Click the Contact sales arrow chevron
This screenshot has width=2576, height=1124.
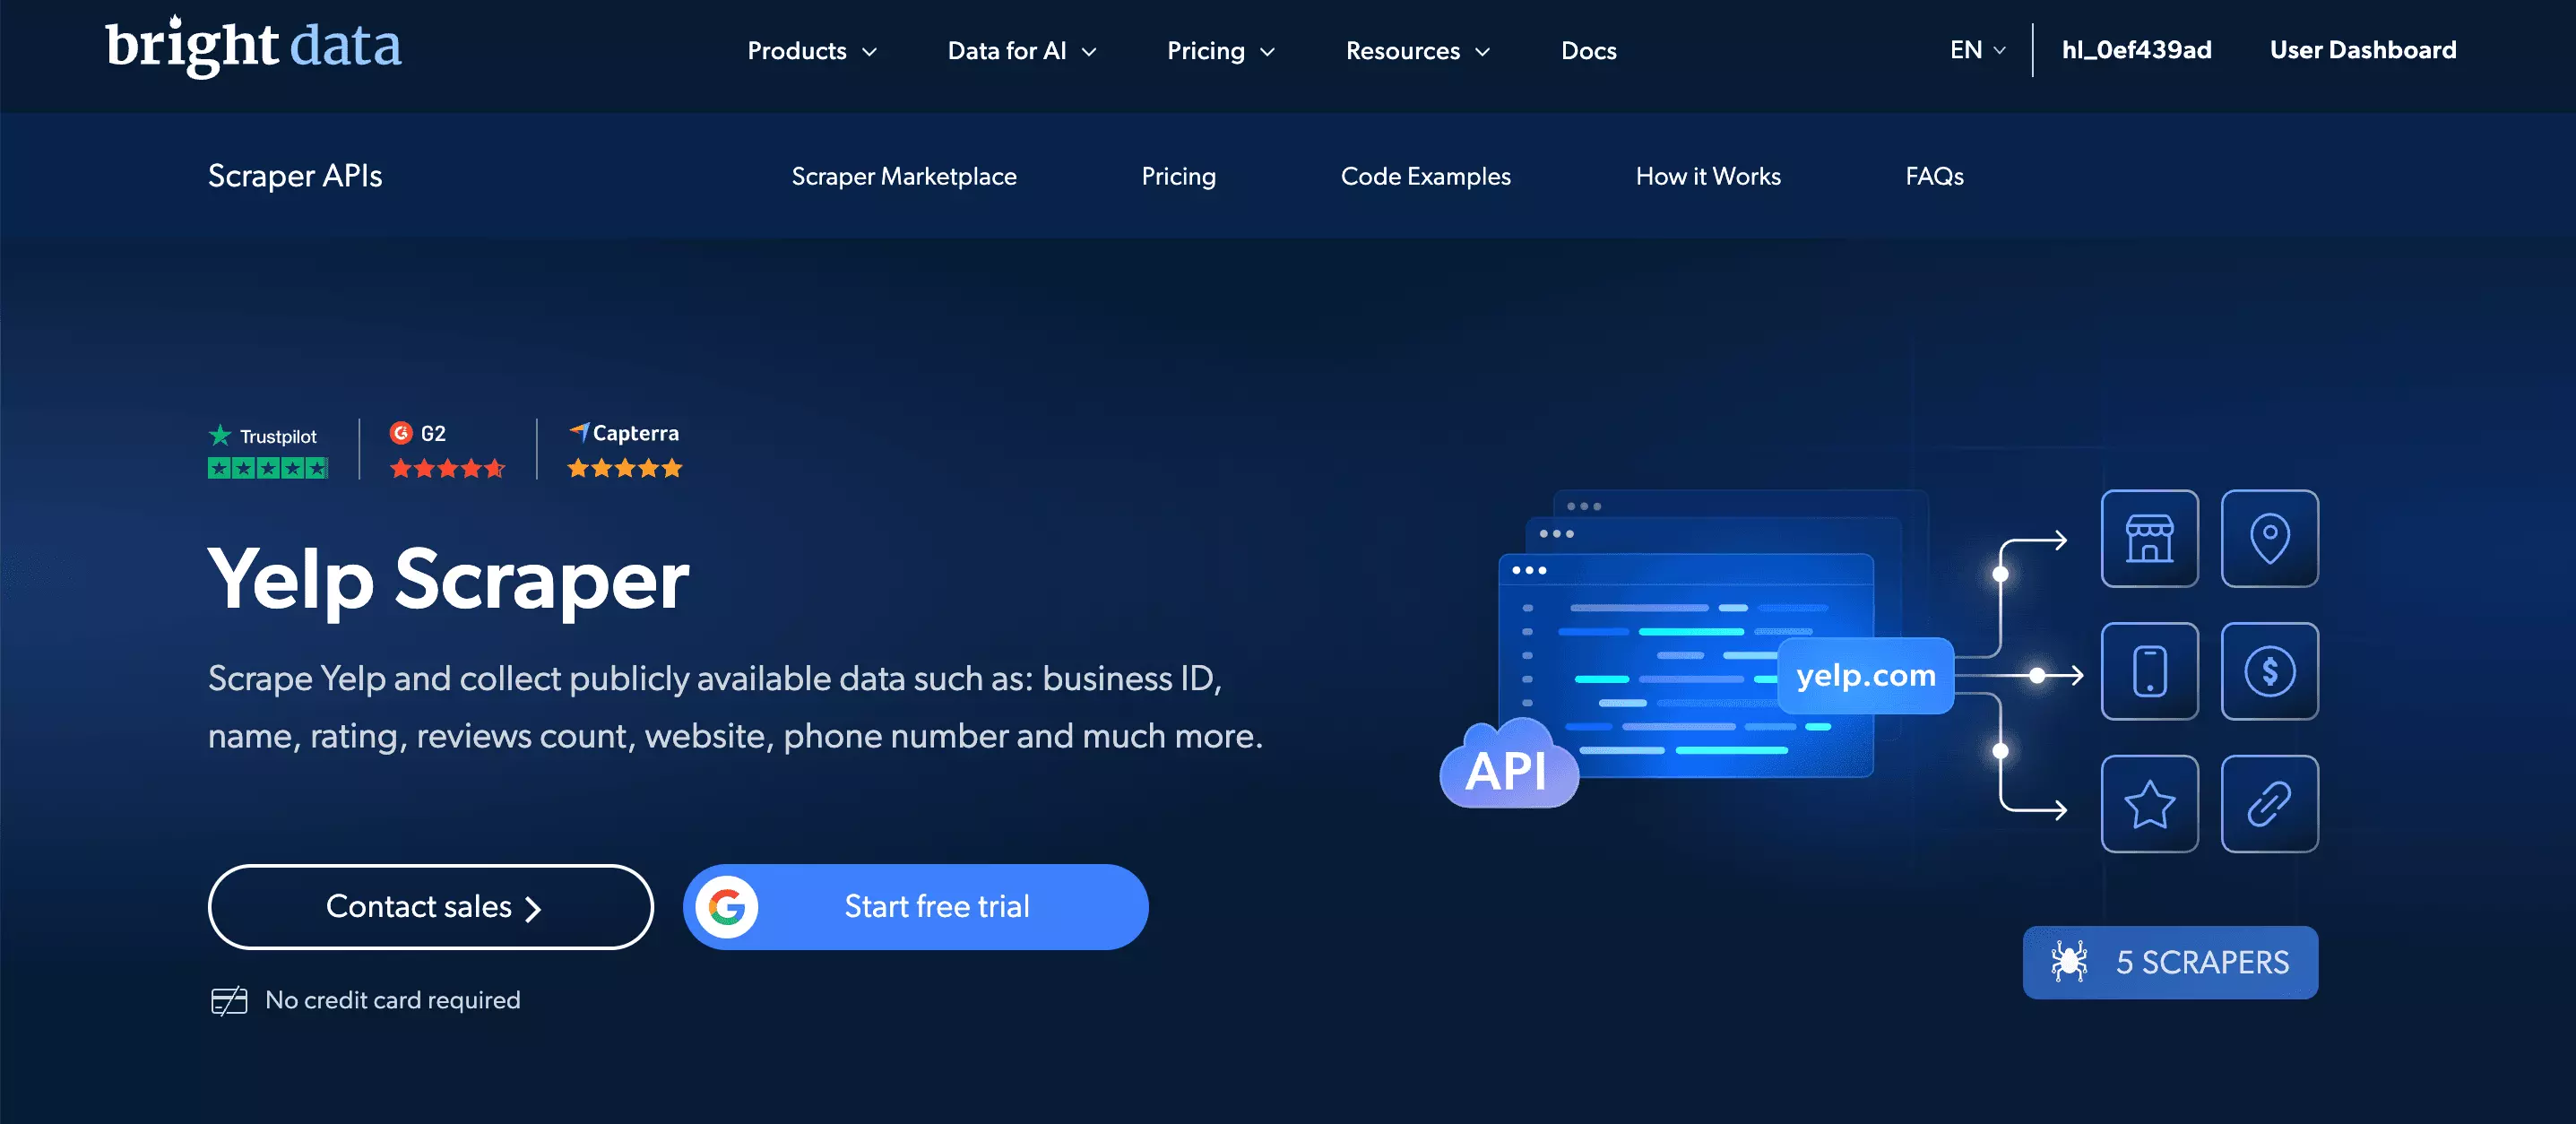533,908
